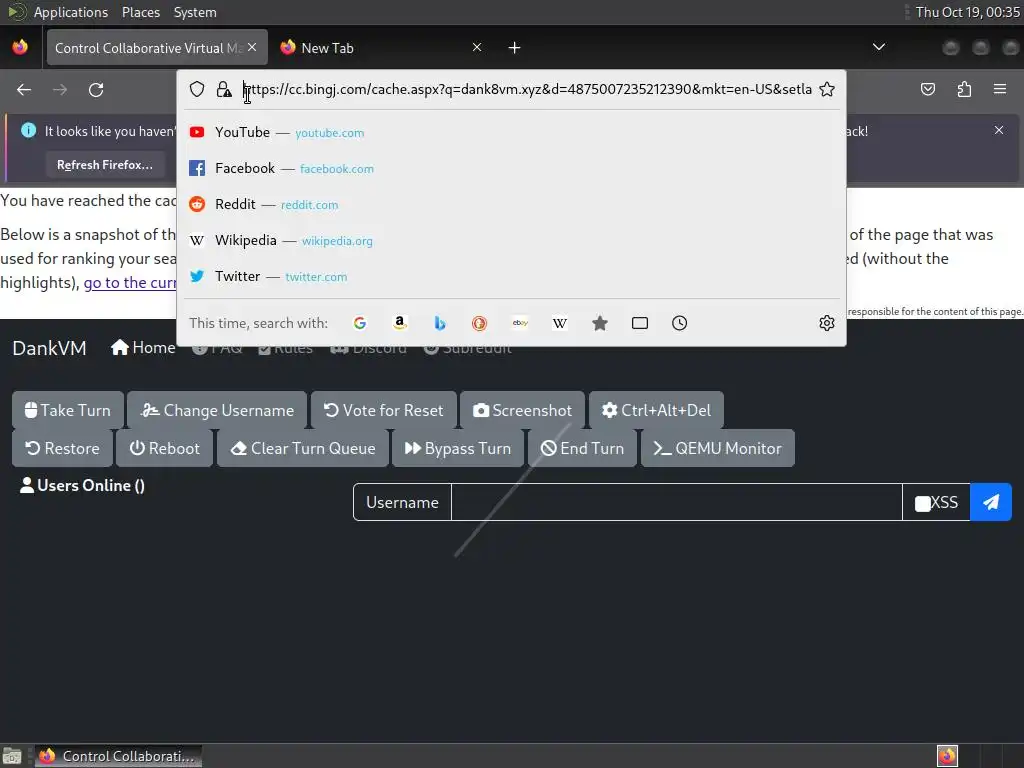
Task: Click the chat message input field
Action: 677,502
